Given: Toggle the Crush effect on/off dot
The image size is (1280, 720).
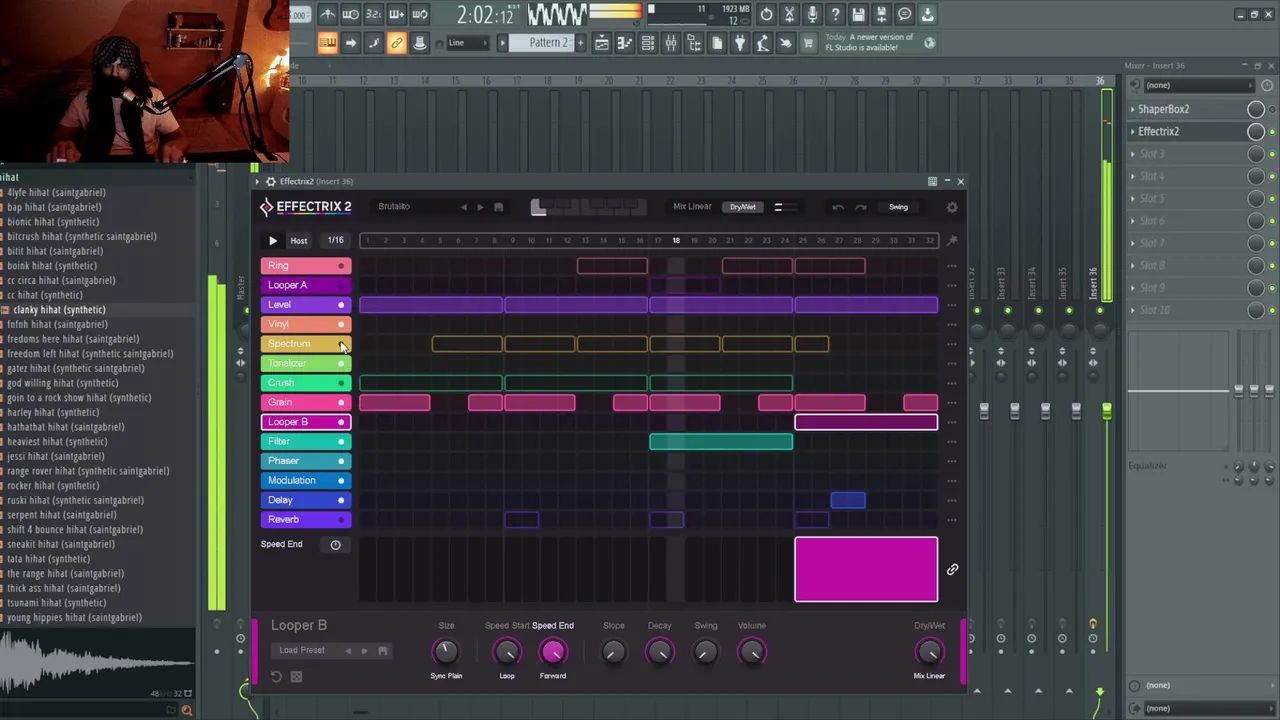Looking at the screenshot, I should coord(341,383).
